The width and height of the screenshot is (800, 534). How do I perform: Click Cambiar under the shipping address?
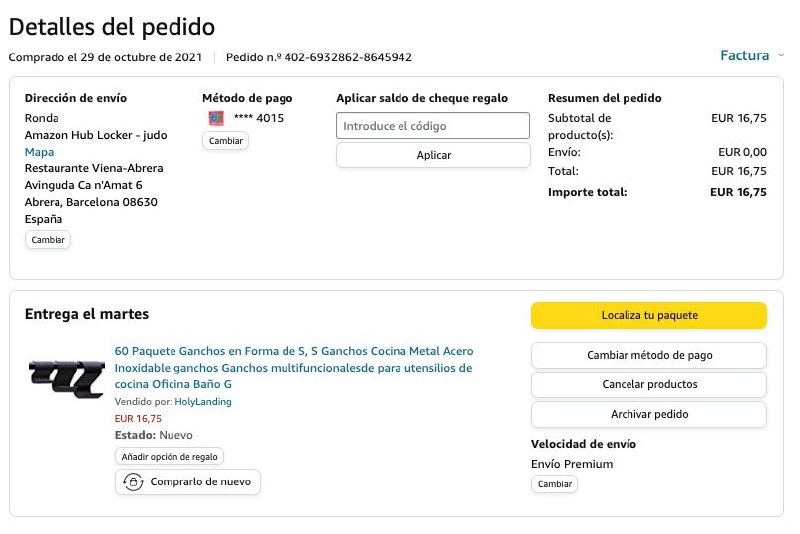click(x=48, y=240)
